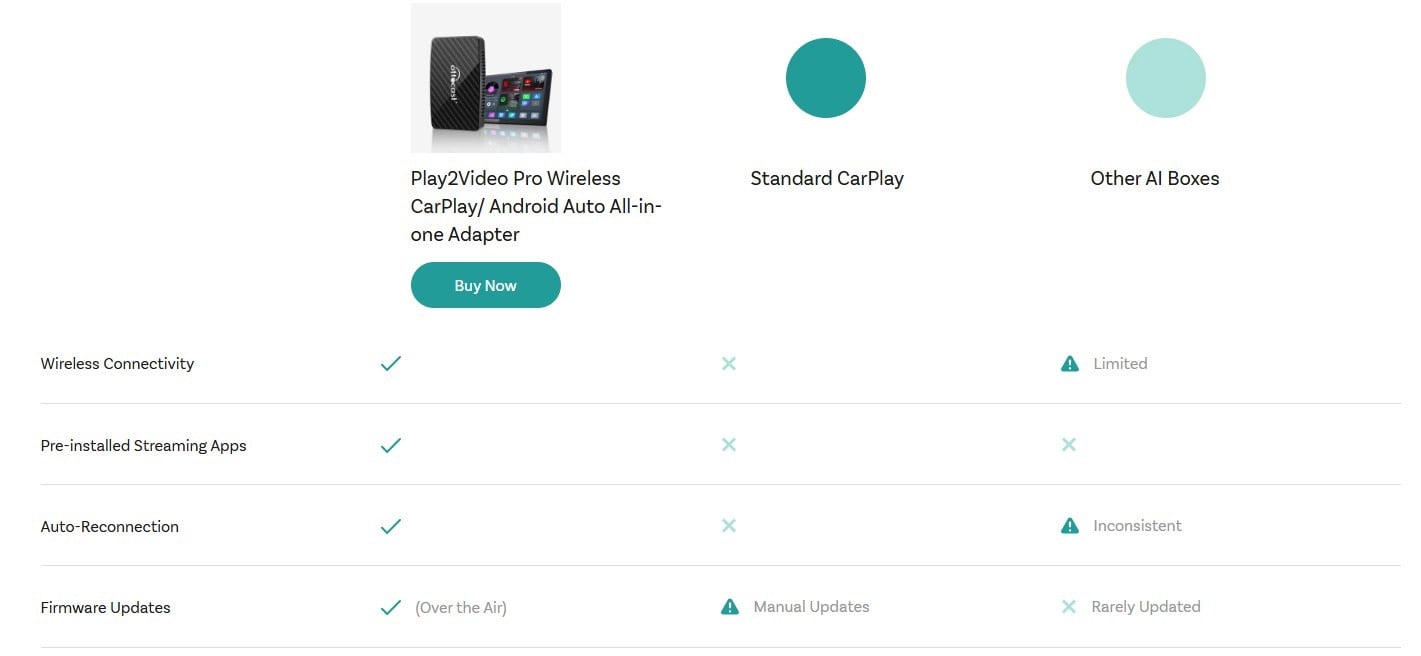Viewport: 1421px width, 656px height.
Task: Click Play2Video checkmark for Auto-Reconnection
Action: [391, 526]
